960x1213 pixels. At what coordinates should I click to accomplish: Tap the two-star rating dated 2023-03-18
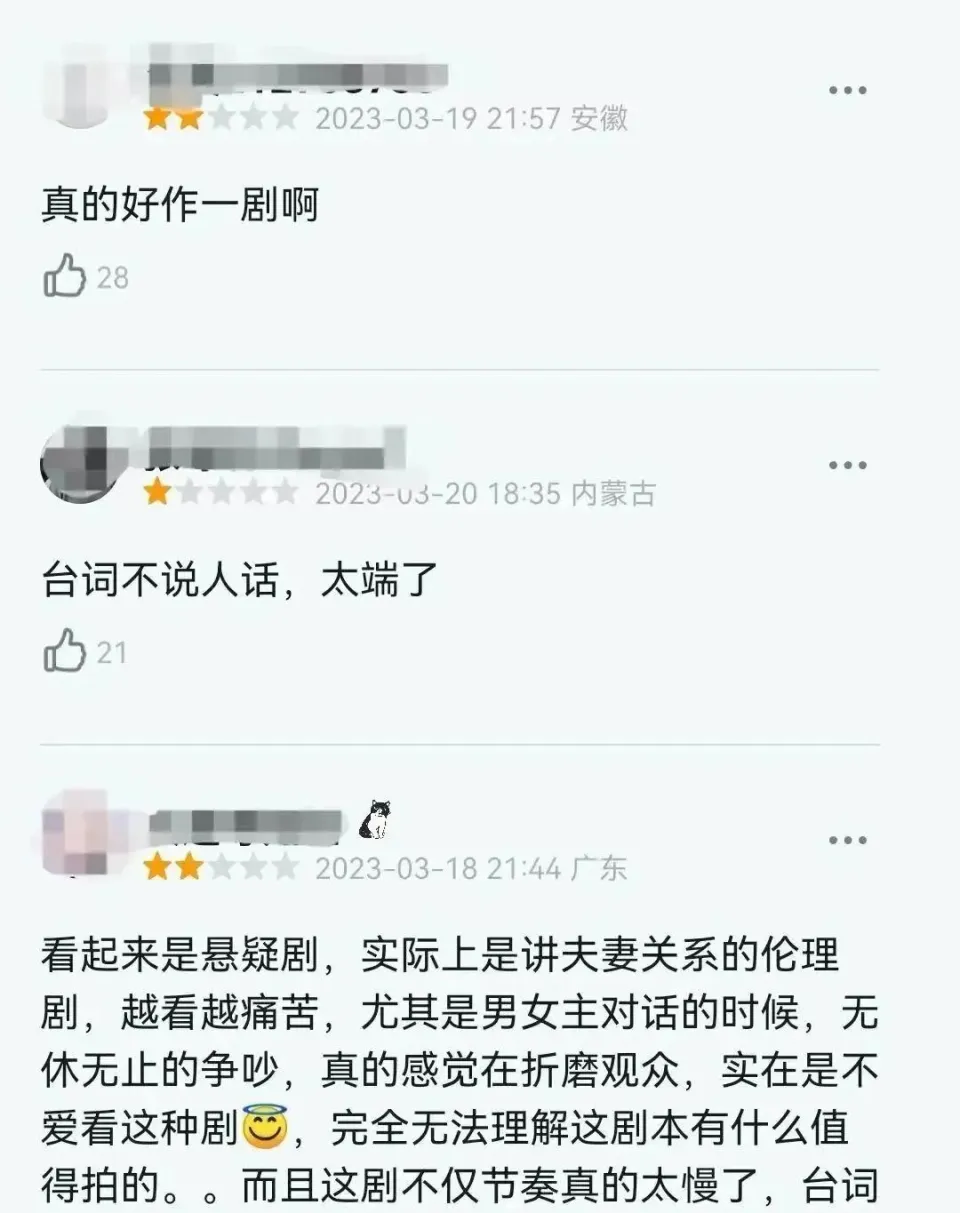[221, 868]
